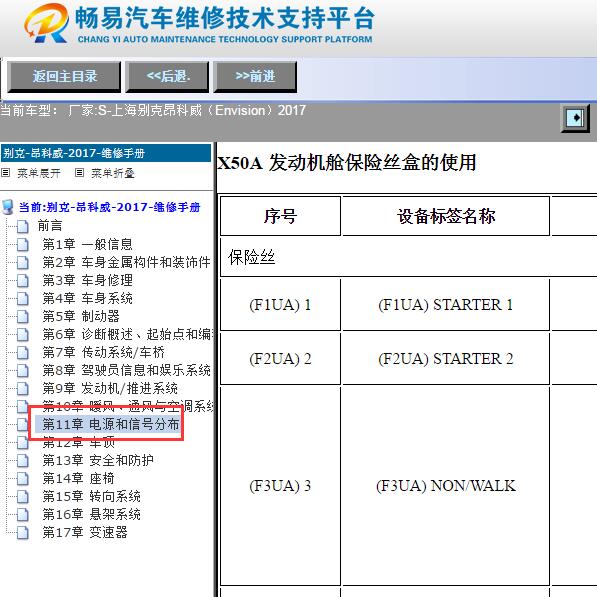Image resolution: width=597 pixels, height=597 pixels.
Task: Click the 菜单展开 box icon
Action: pos(5,173)
